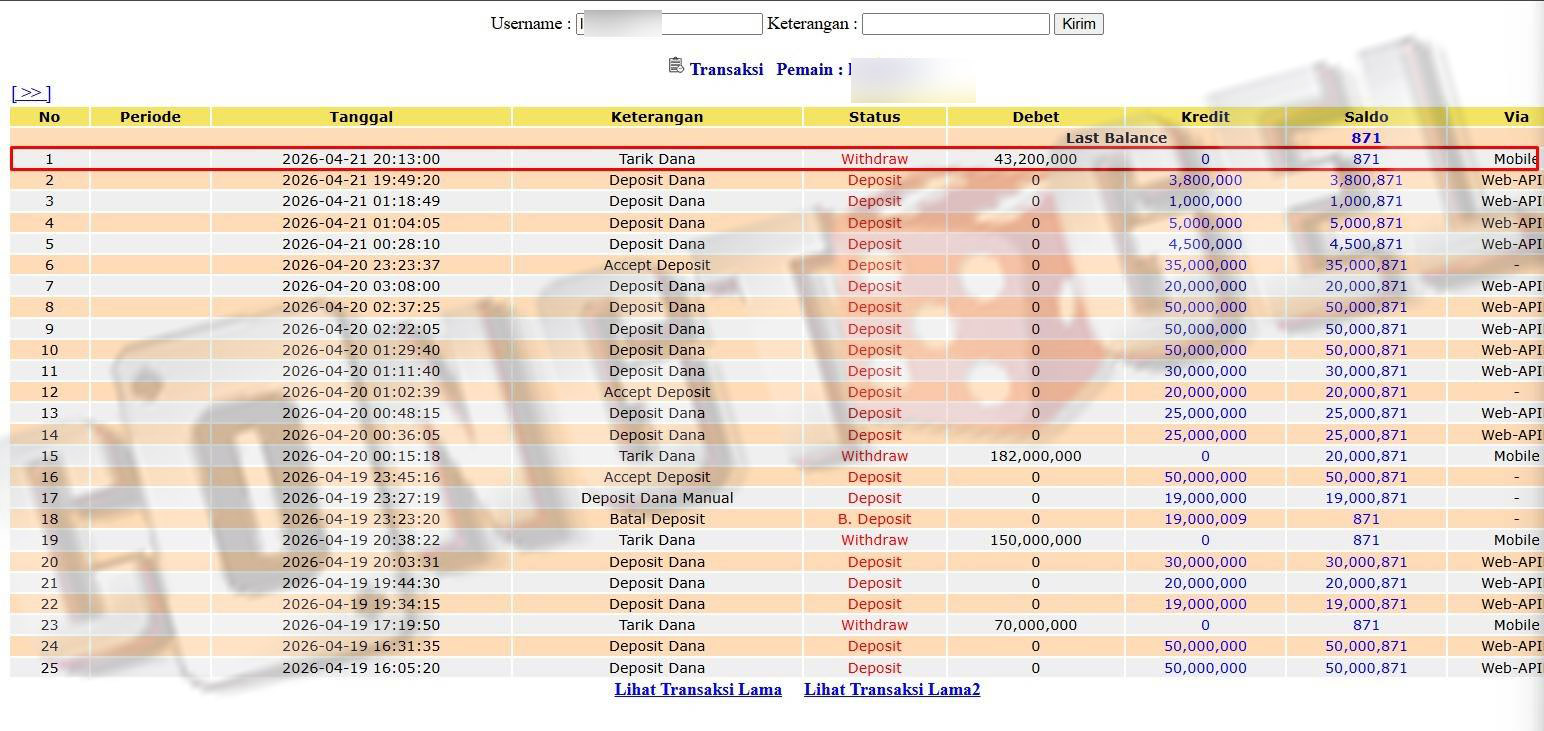Click the Kredit column header

(1205, 117)
